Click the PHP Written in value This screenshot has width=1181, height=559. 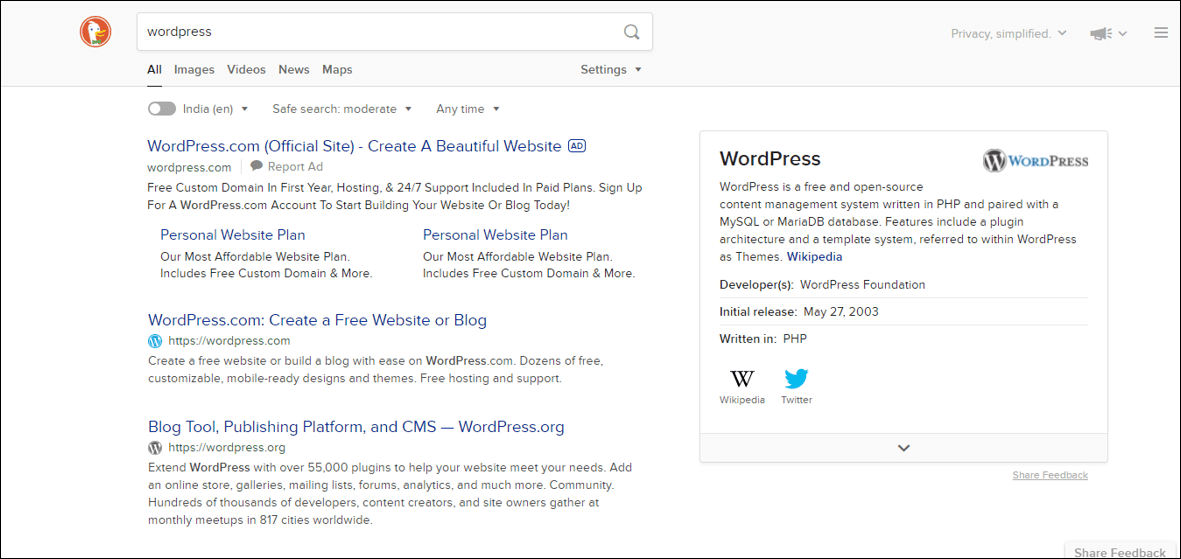pos(795,339)
